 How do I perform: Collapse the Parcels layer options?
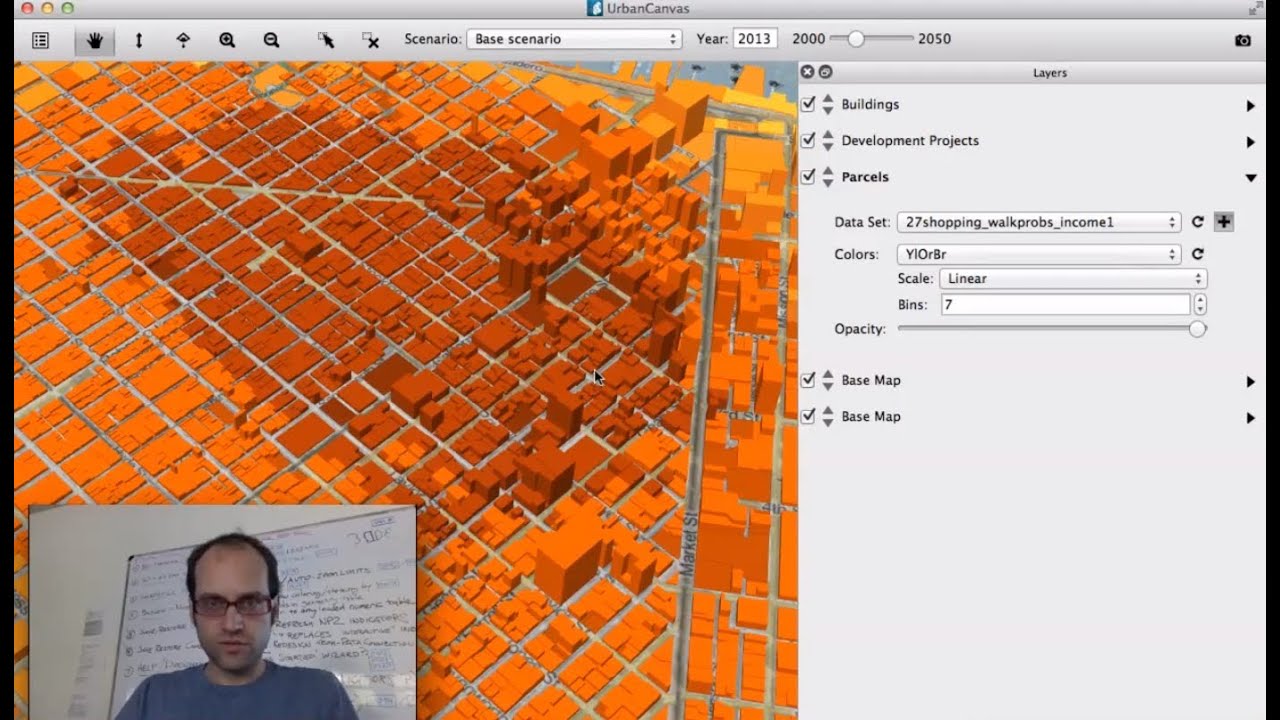click(1250, 178)
